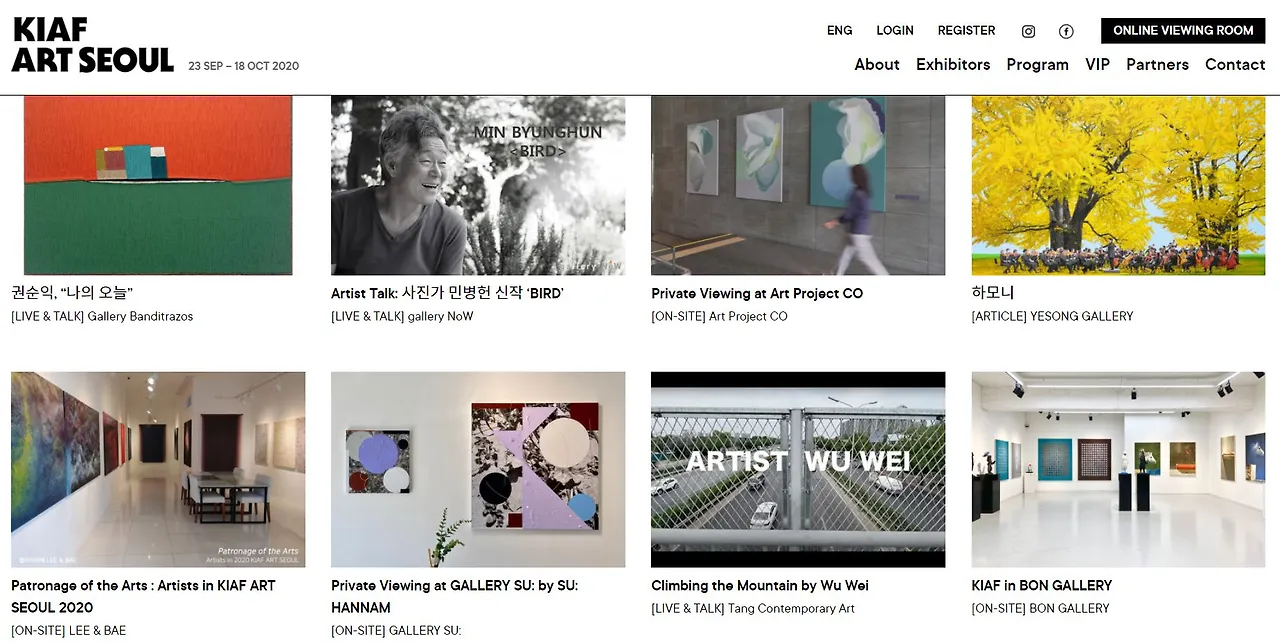Open the LOGIN page

[x=895, y=30]
